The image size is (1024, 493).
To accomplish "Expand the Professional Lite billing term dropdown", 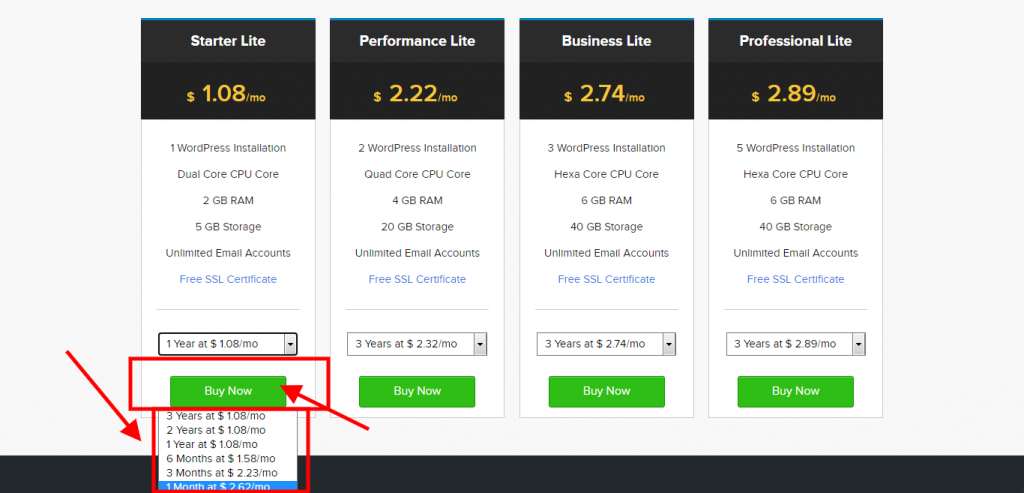I will [795, 344].
